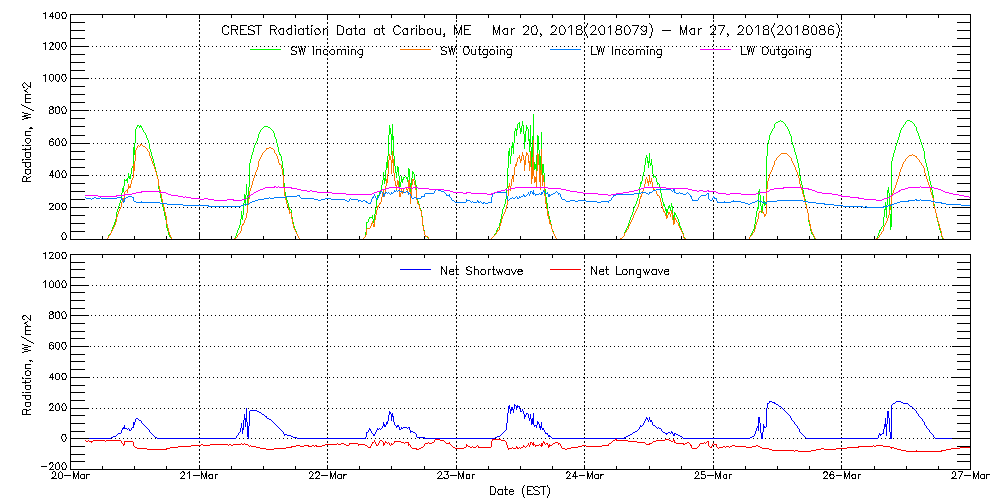The width and height of the screenshot is (1000, 500).
Task: Click the Date (EST) x-axis title
Action: 521,491
